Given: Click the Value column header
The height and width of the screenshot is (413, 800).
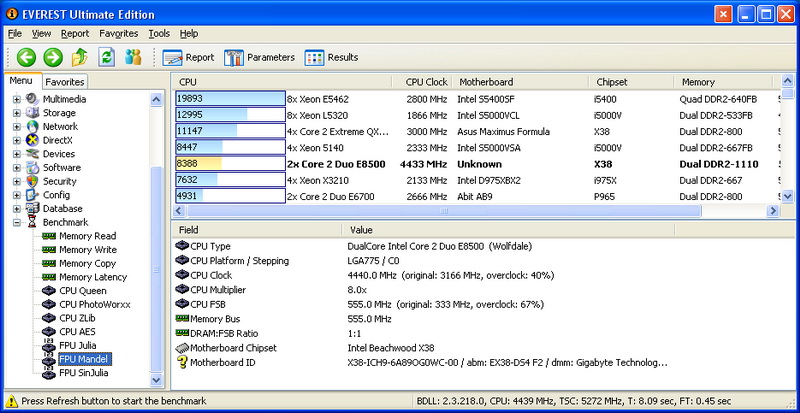Looking at the screenshot, I should point(508,230).
